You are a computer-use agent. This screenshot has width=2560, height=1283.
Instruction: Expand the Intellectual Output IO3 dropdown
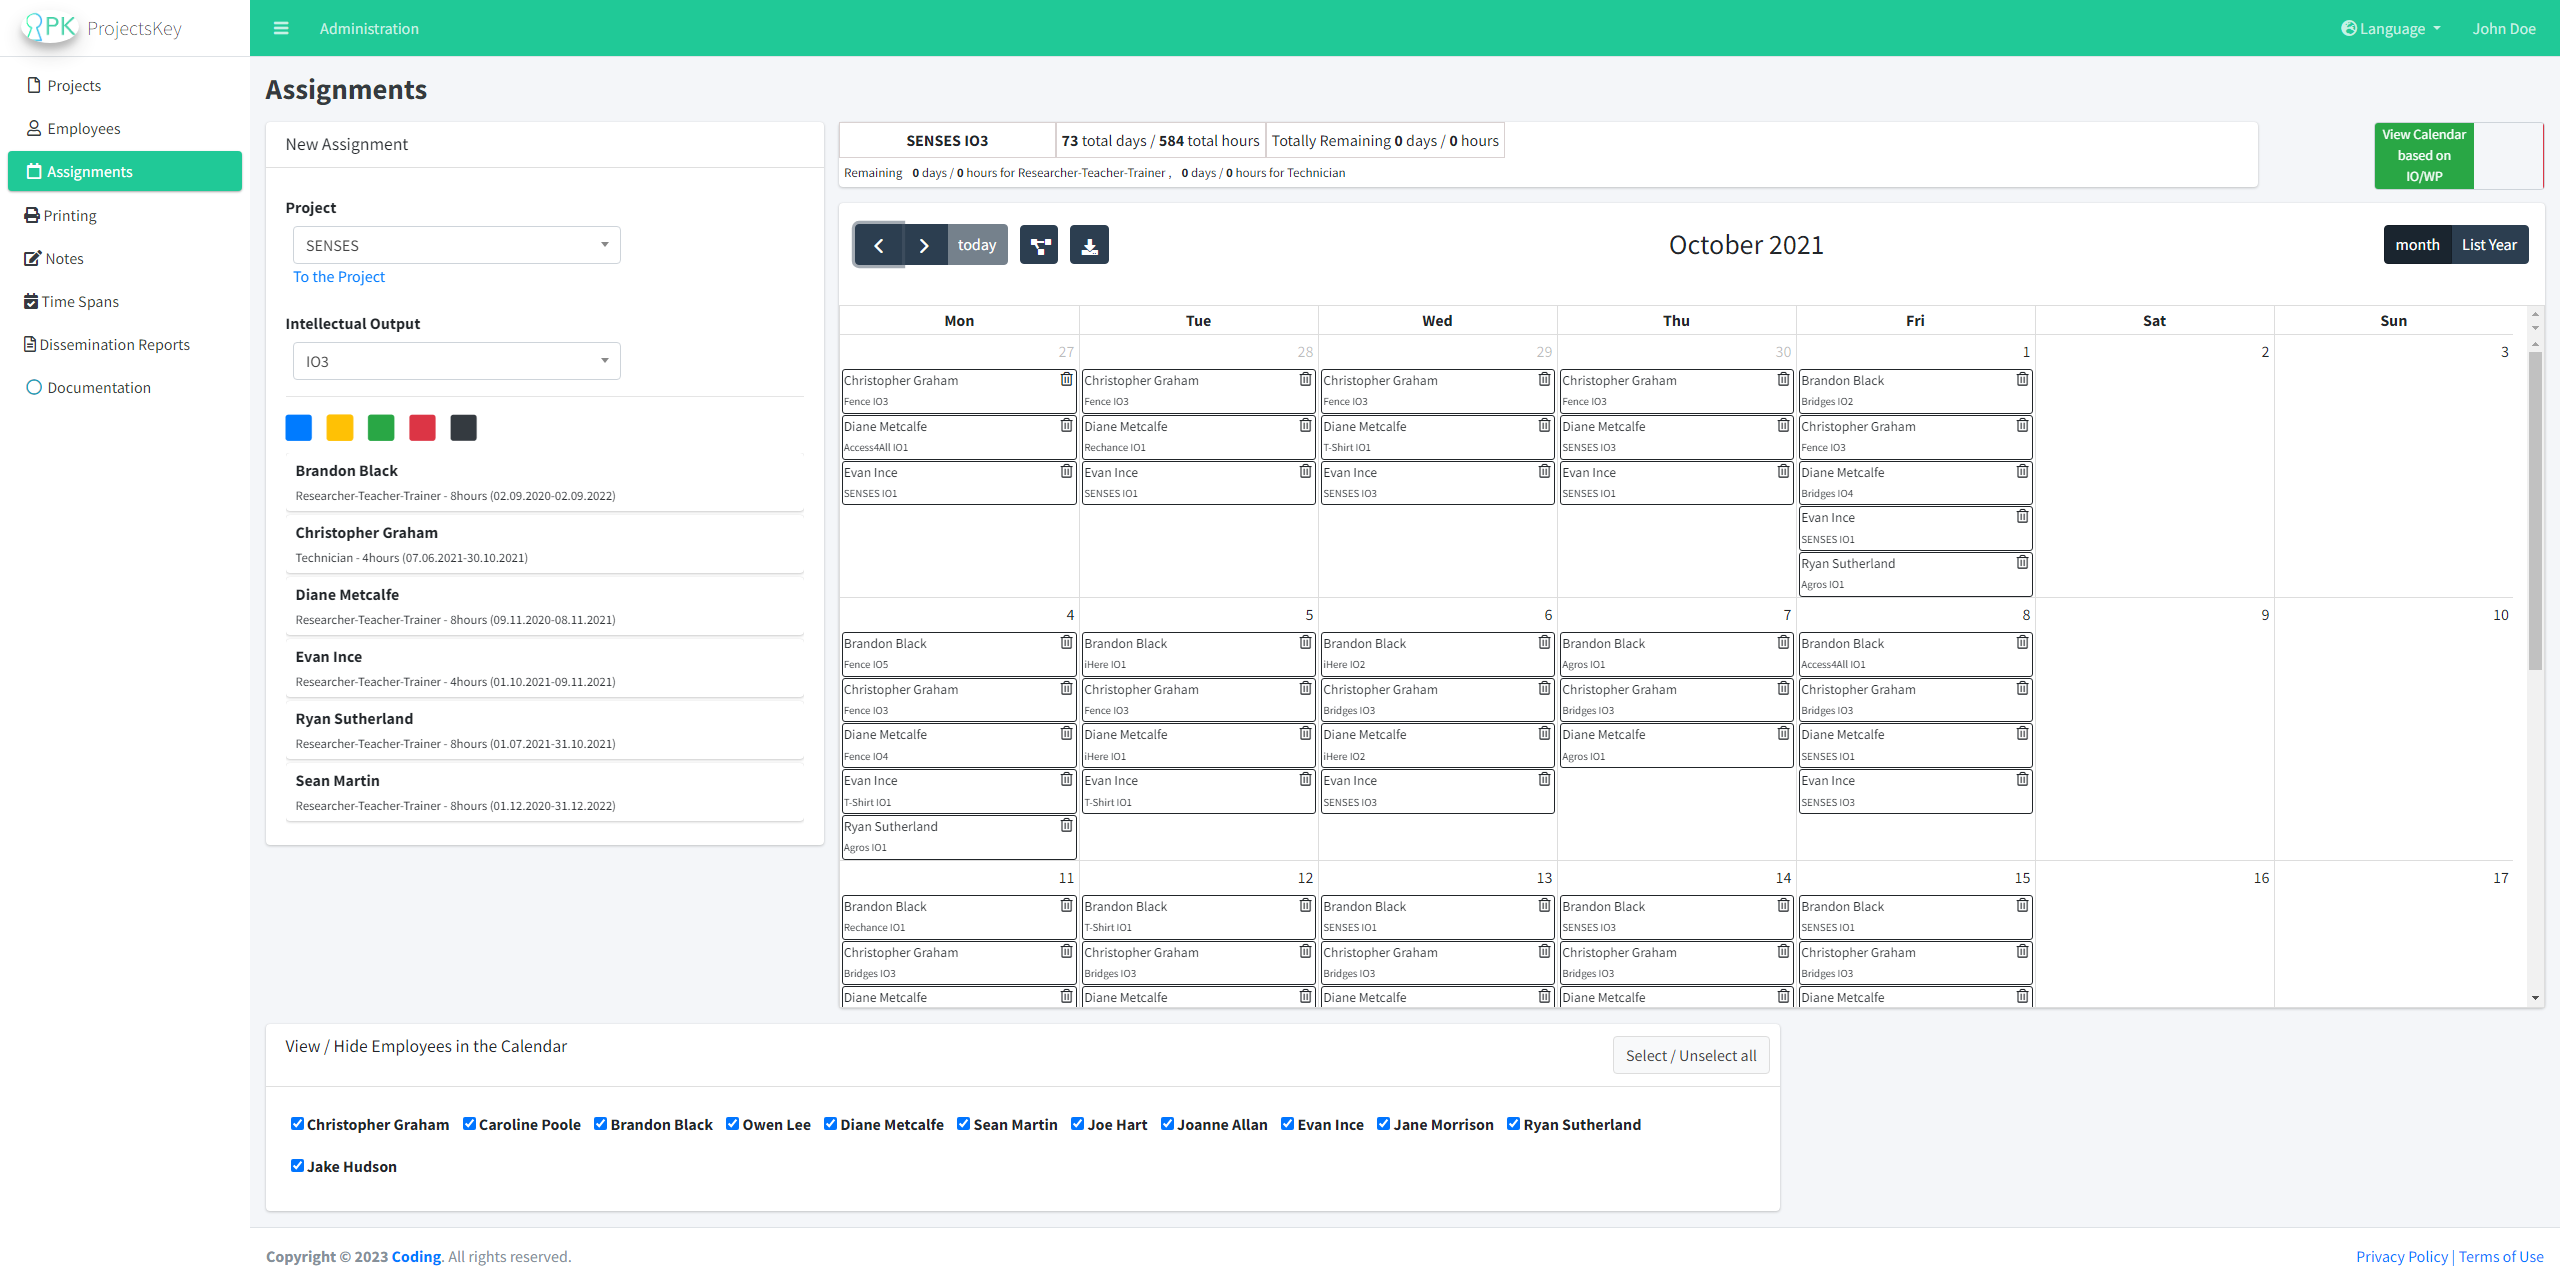click(x=456, y=361)
